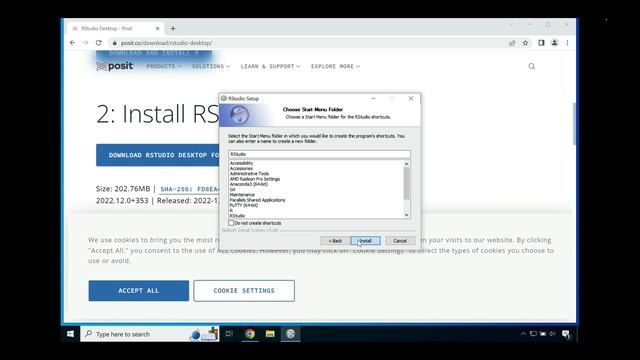Select Git in the folder list

(232, 190)
